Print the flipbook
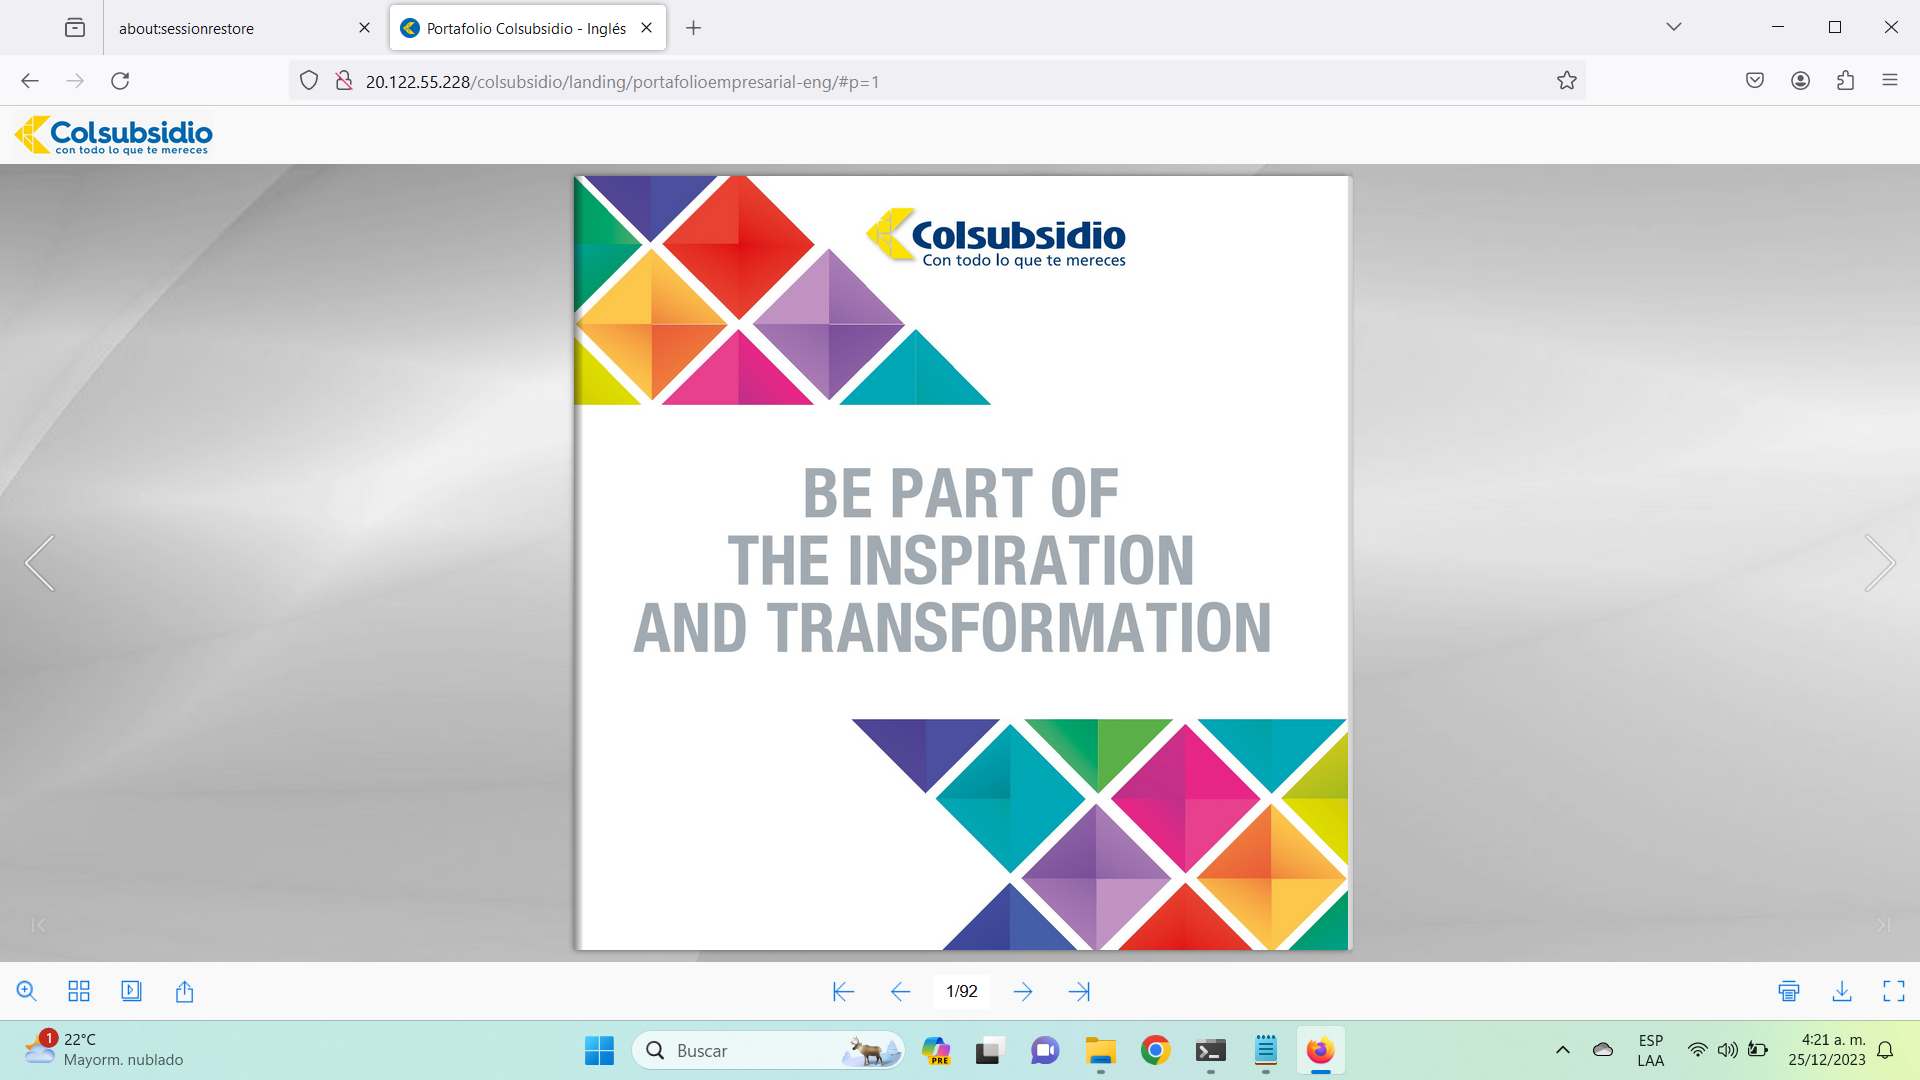Viewport: 1920px width, 1080px height. click(1789, 991)
